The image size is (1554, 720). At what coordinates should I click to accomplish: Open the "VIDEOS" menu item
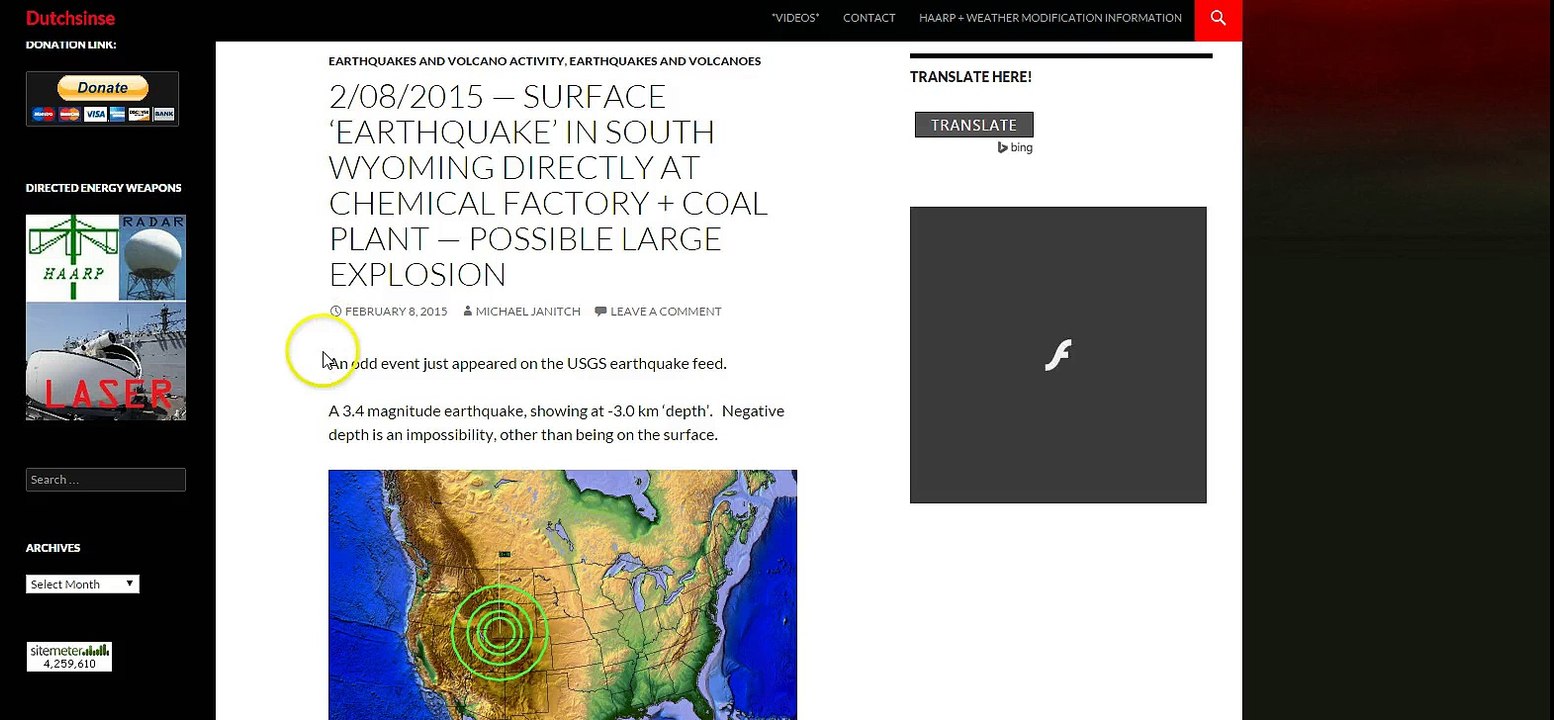[x=795, y=18]
